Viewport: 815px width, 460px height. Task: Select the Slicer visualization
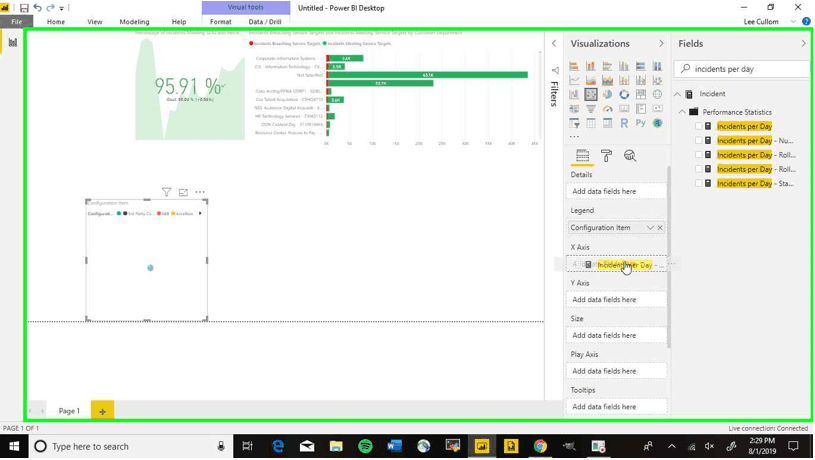pyautogui.click(x=574, y=123)
